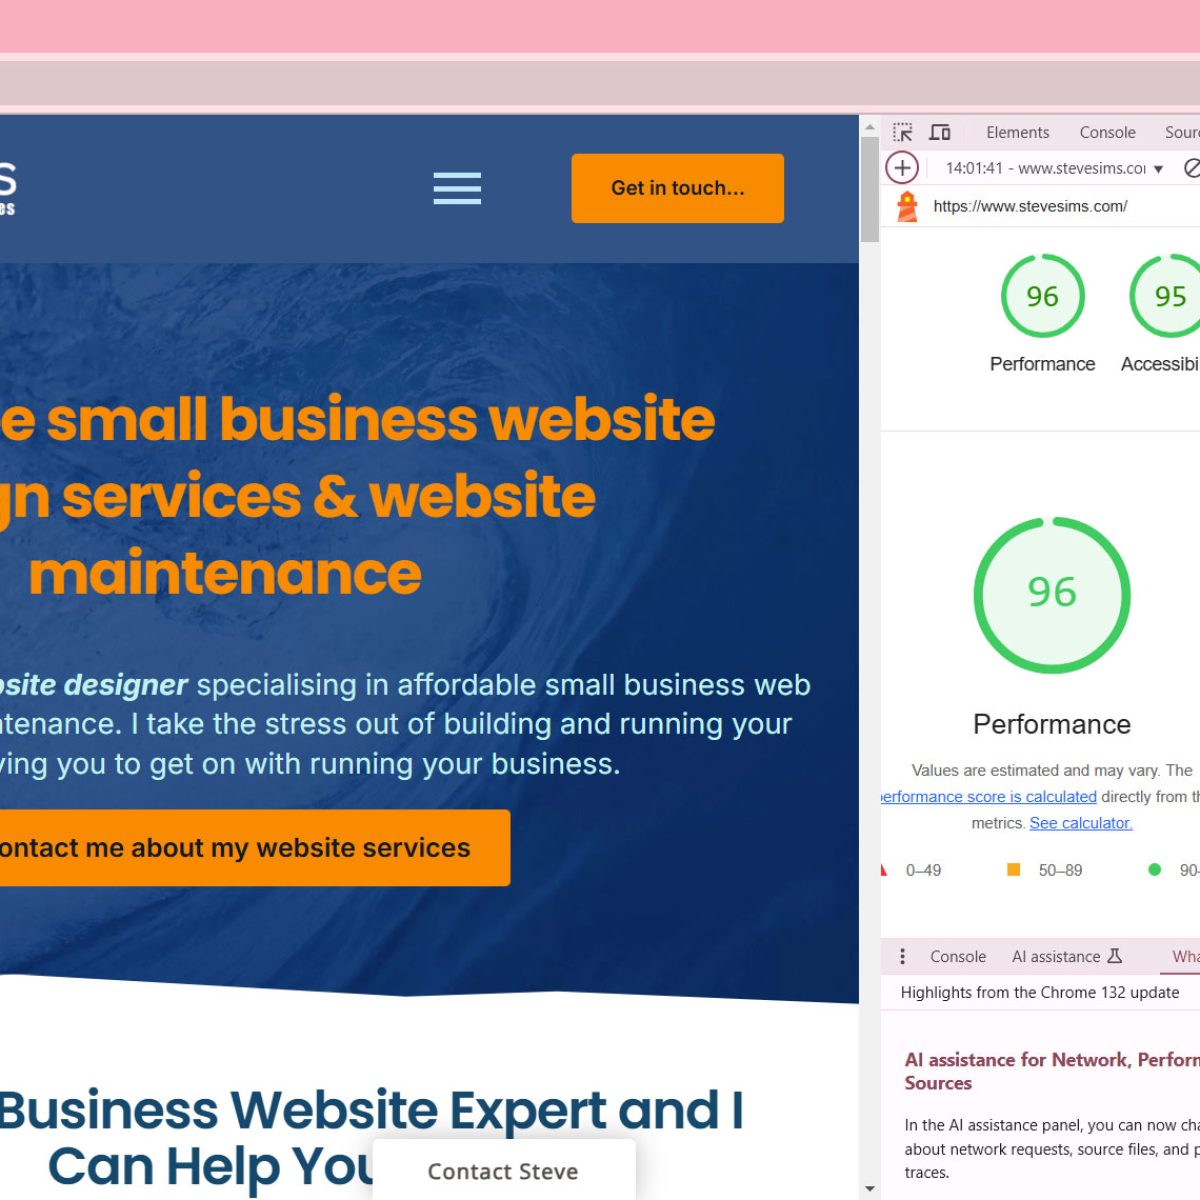Toggle the device toolbar icon
Viewport: 1200px width, 1200px height.
click(x=940, y=132)
